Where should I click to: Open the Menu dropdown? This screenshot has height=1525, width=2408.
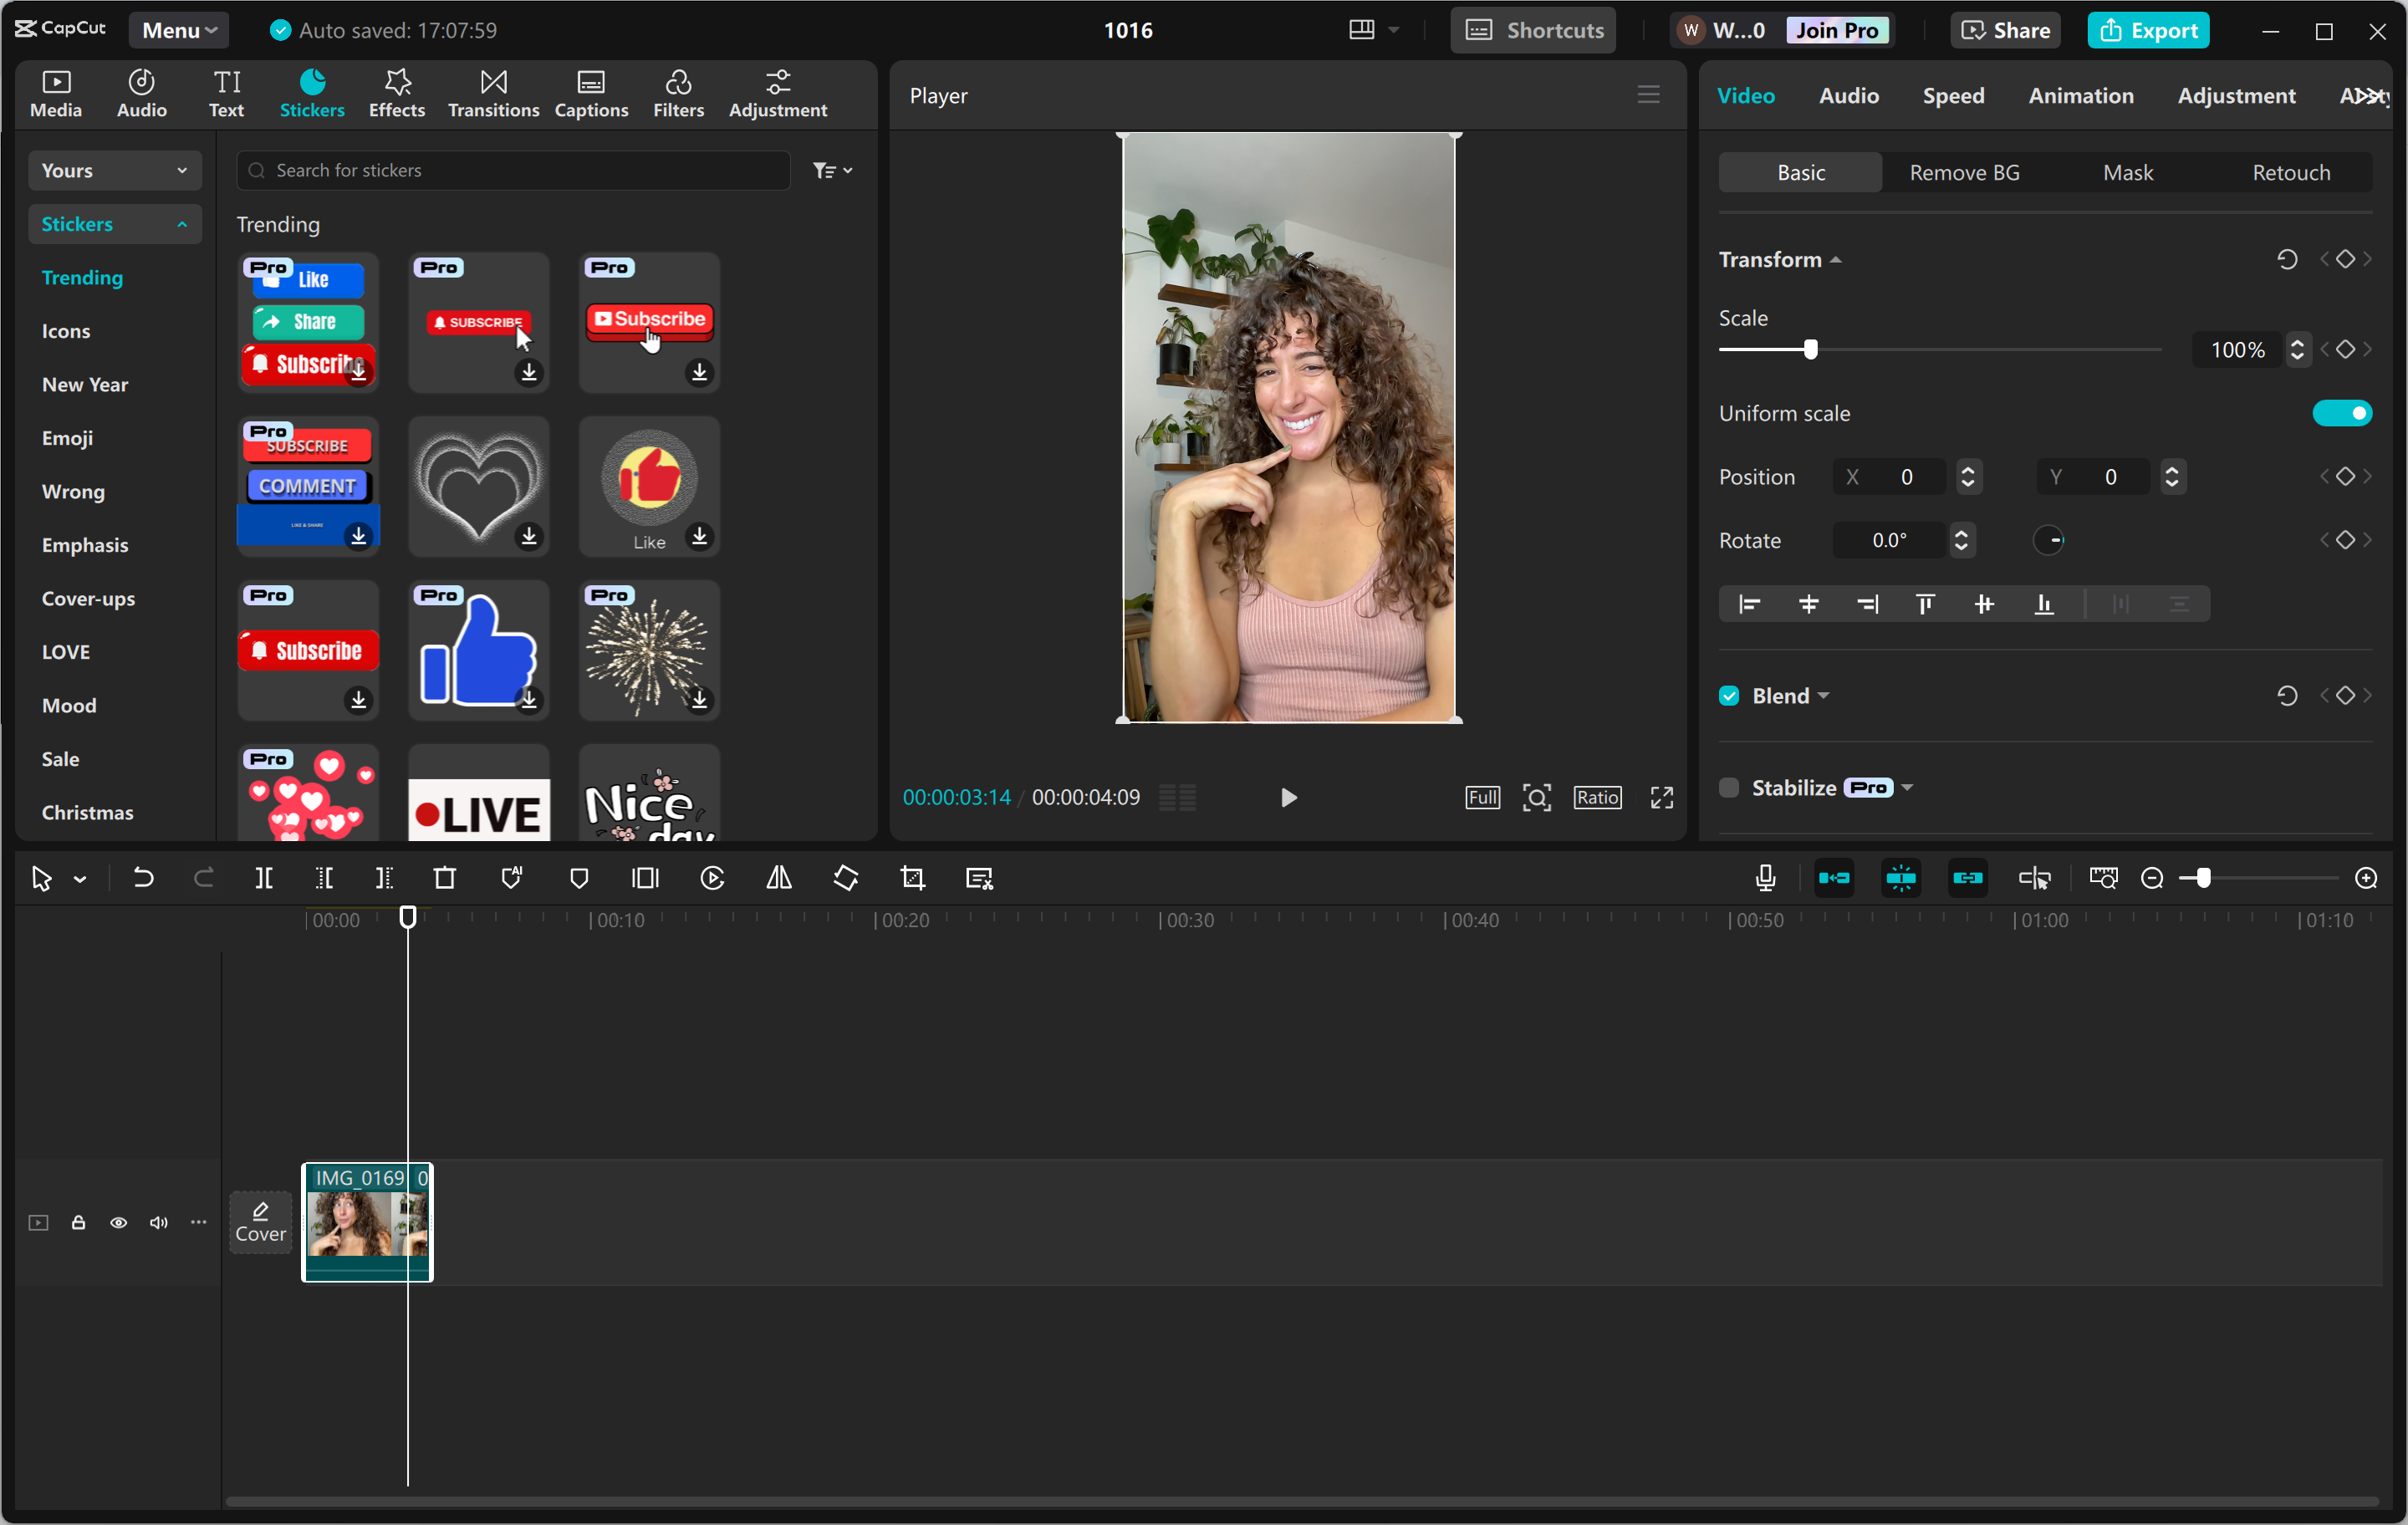[178, 29]
